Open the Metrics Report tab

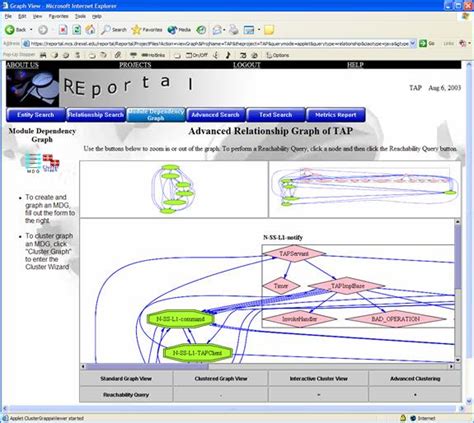pos(336,115)
